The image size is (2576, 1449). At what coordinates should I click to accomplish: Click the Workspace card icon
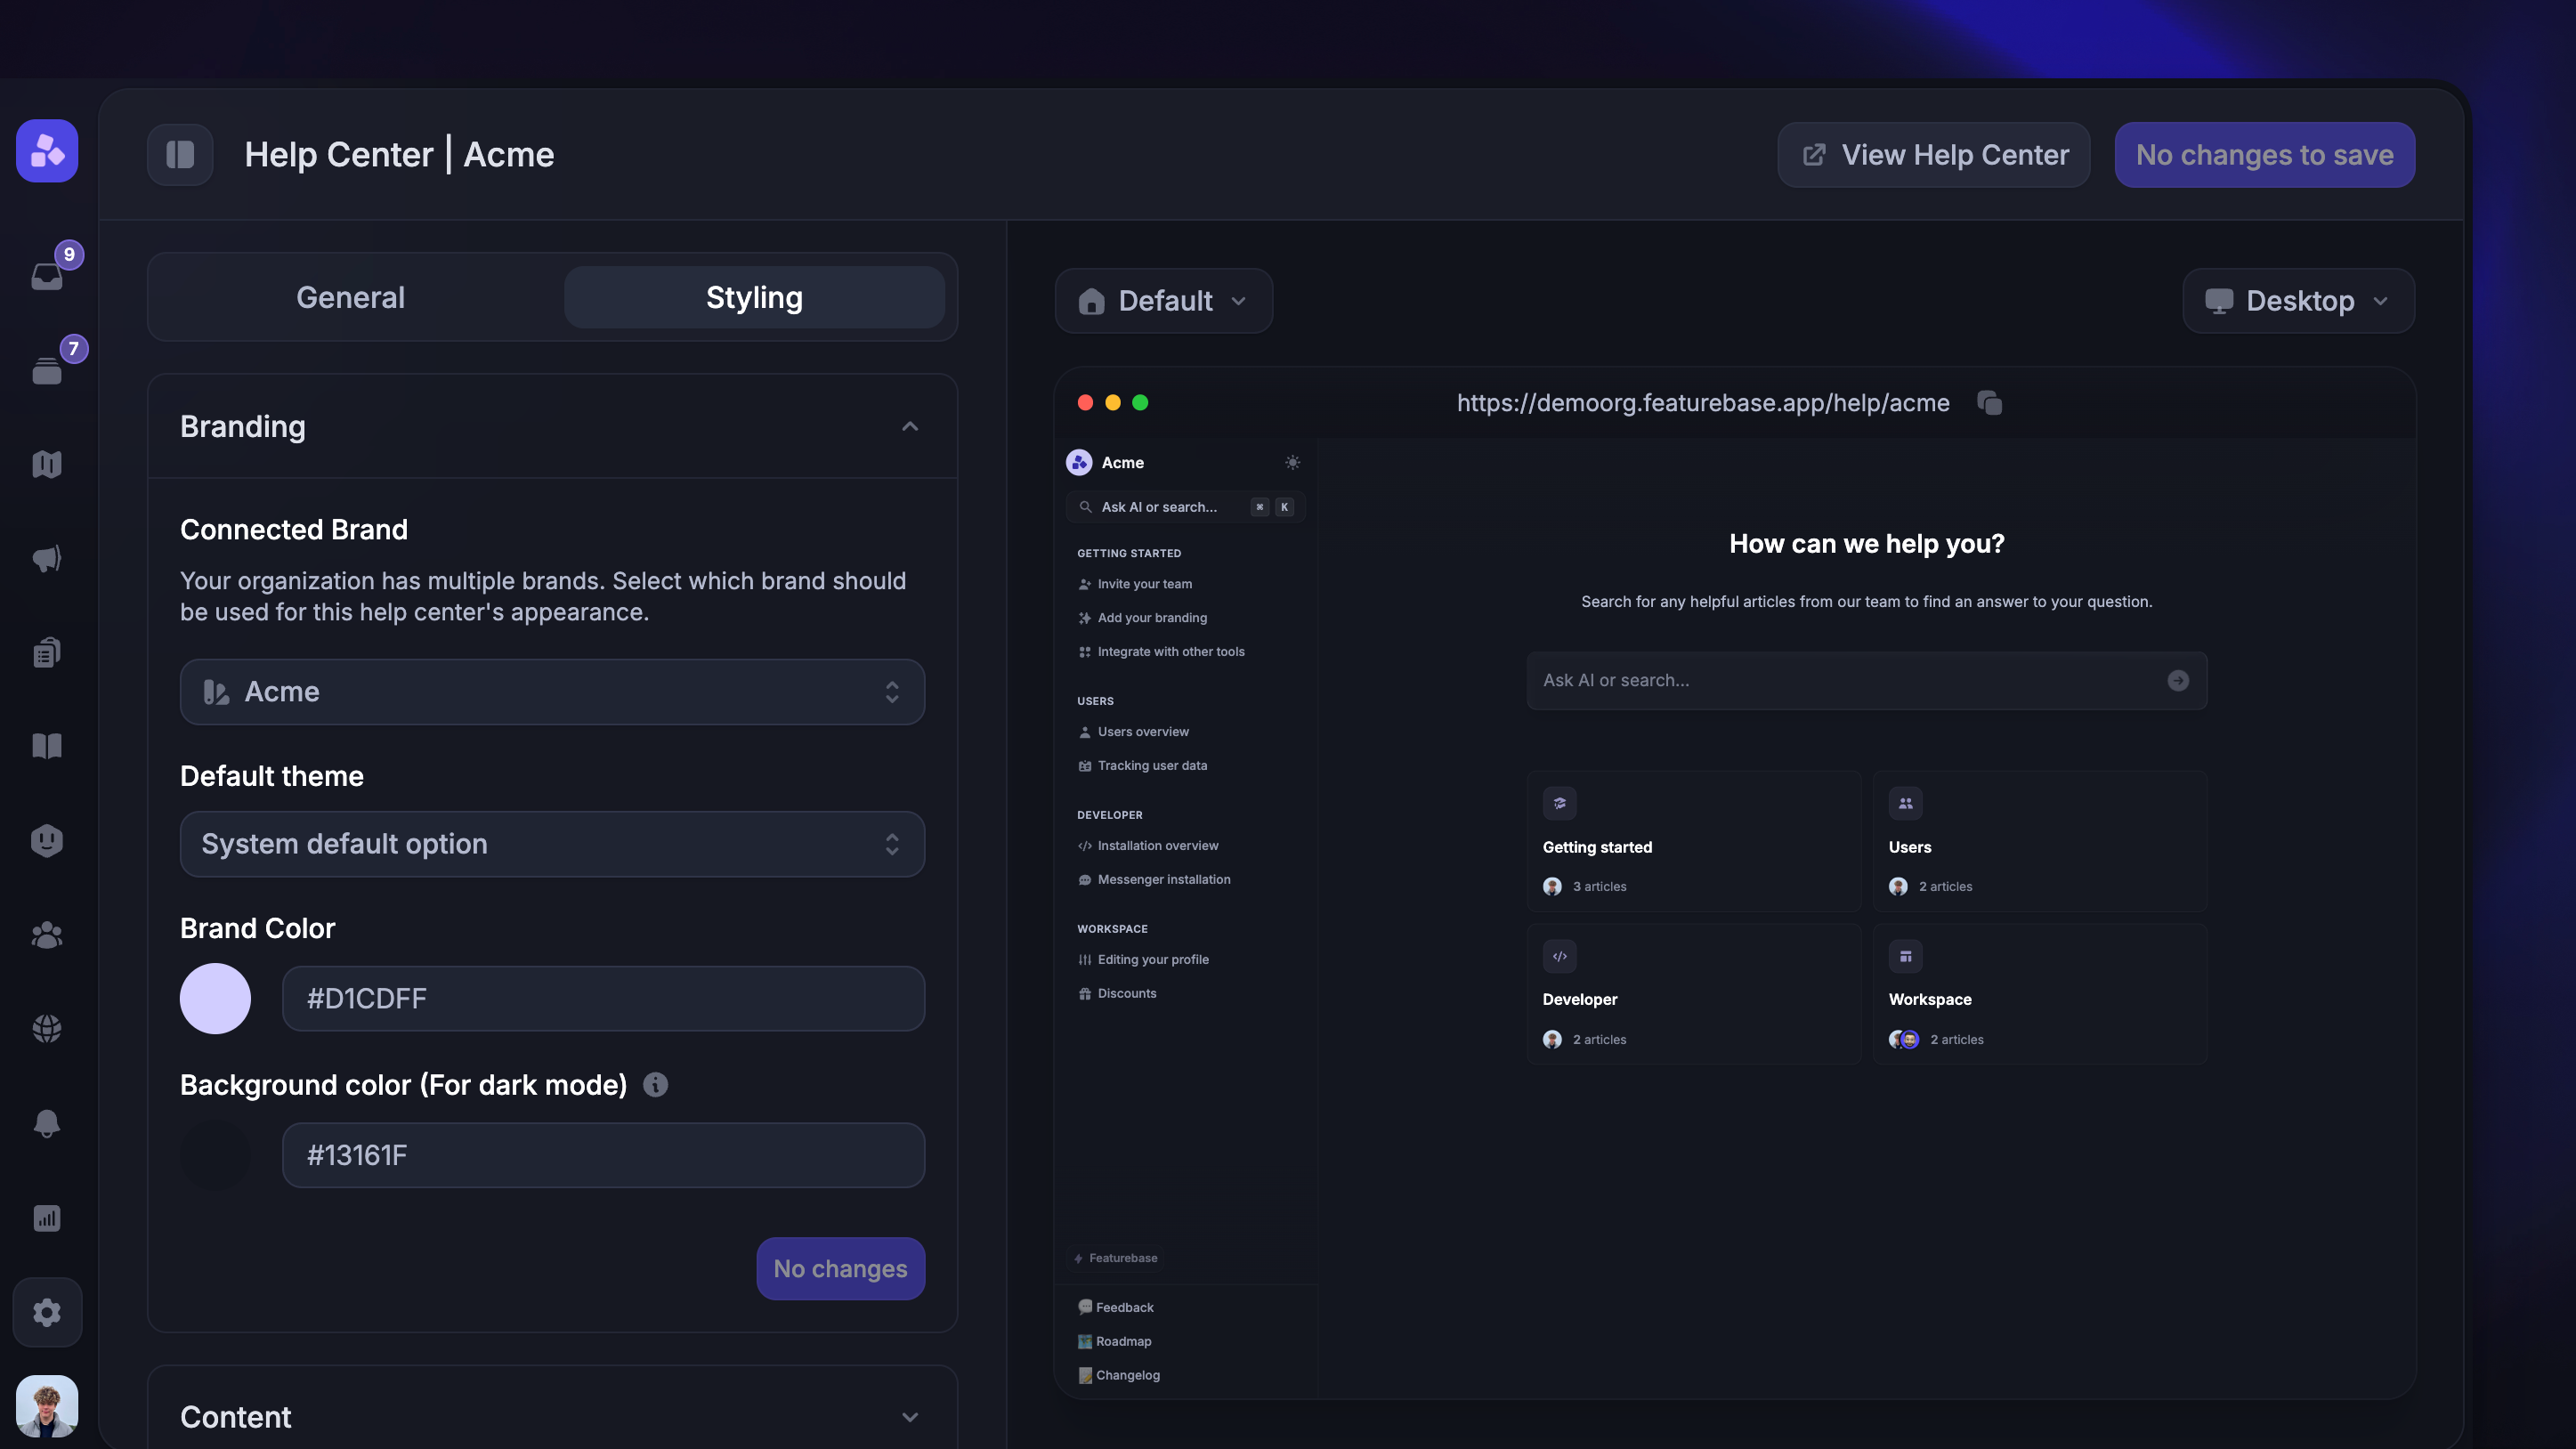click(1906, 956)
